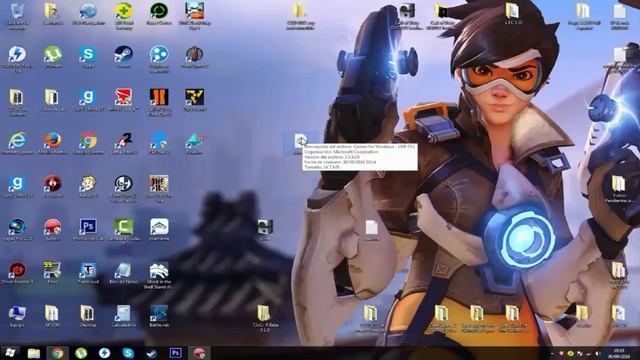Select the Battle.net desktop shortcut

click(x=159, y=316)
